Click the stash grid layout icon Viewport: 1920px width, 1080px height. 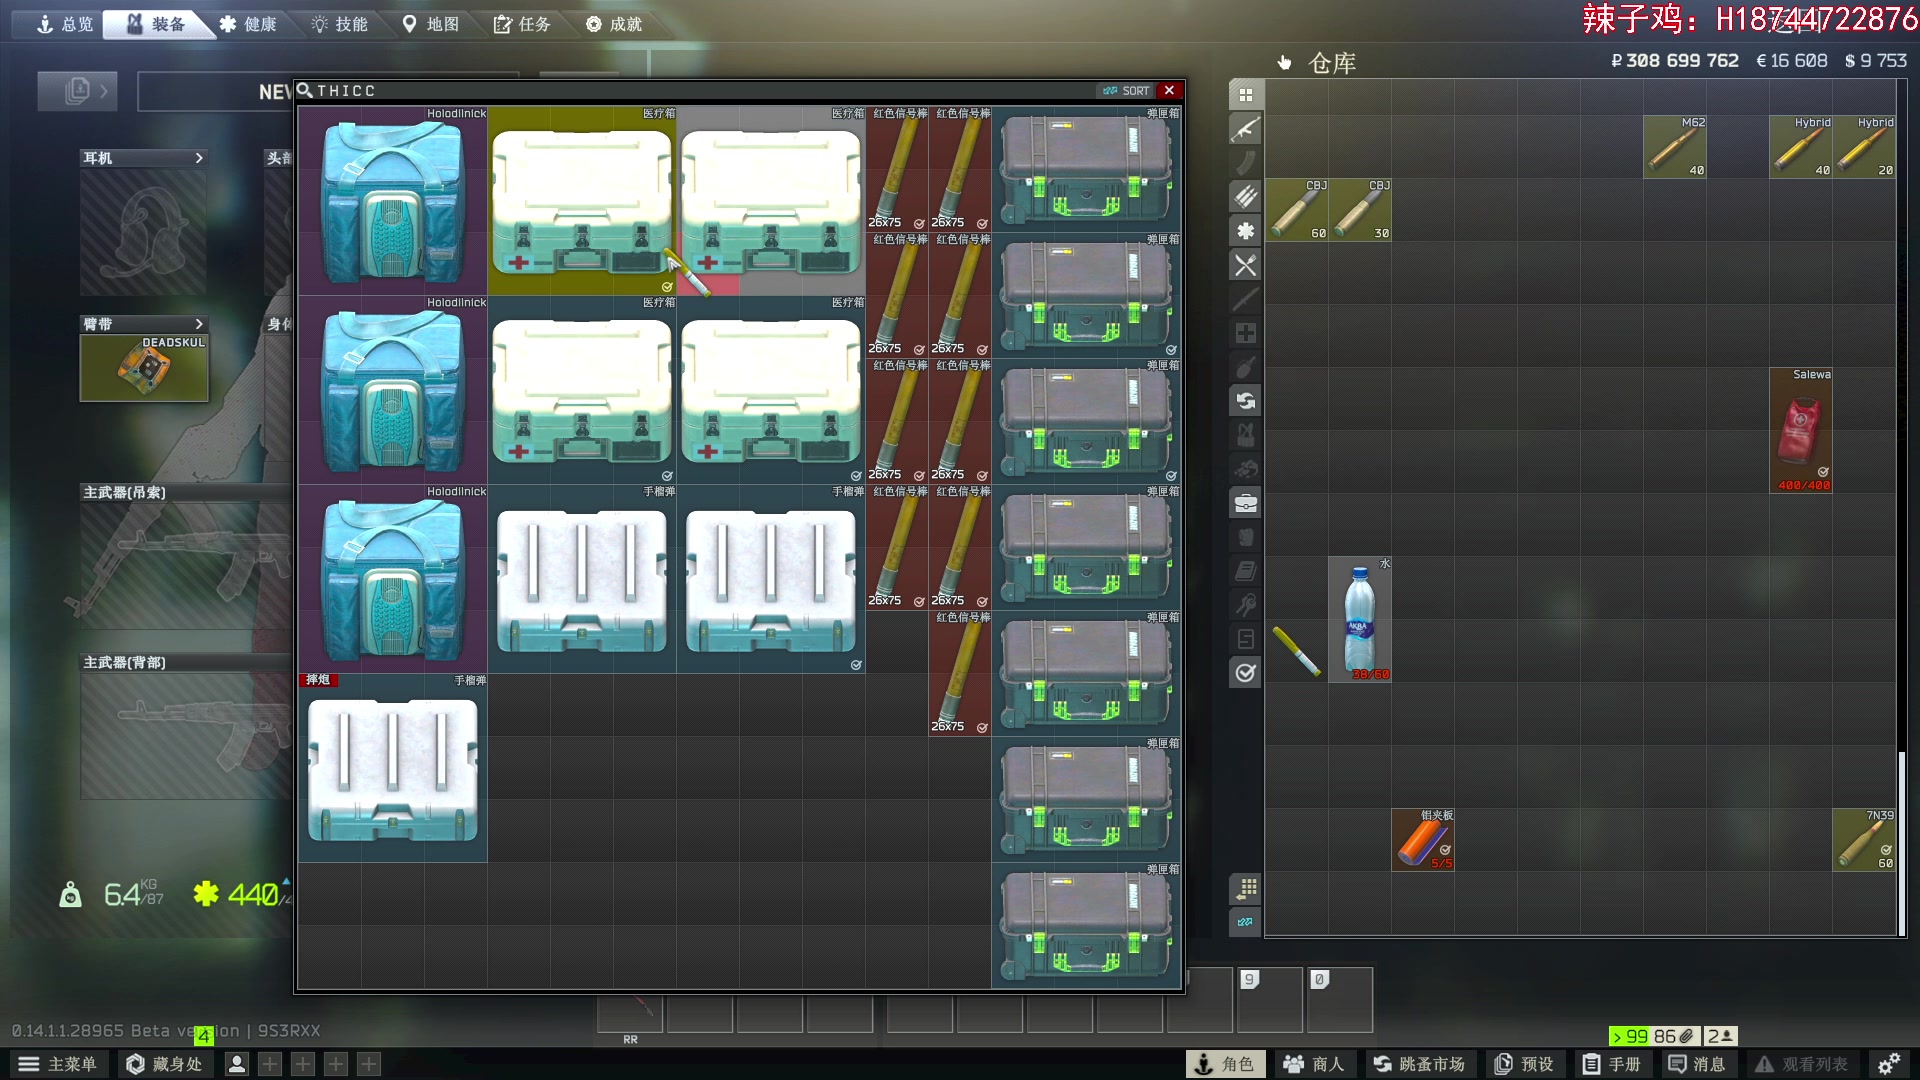click(1245, 888)
